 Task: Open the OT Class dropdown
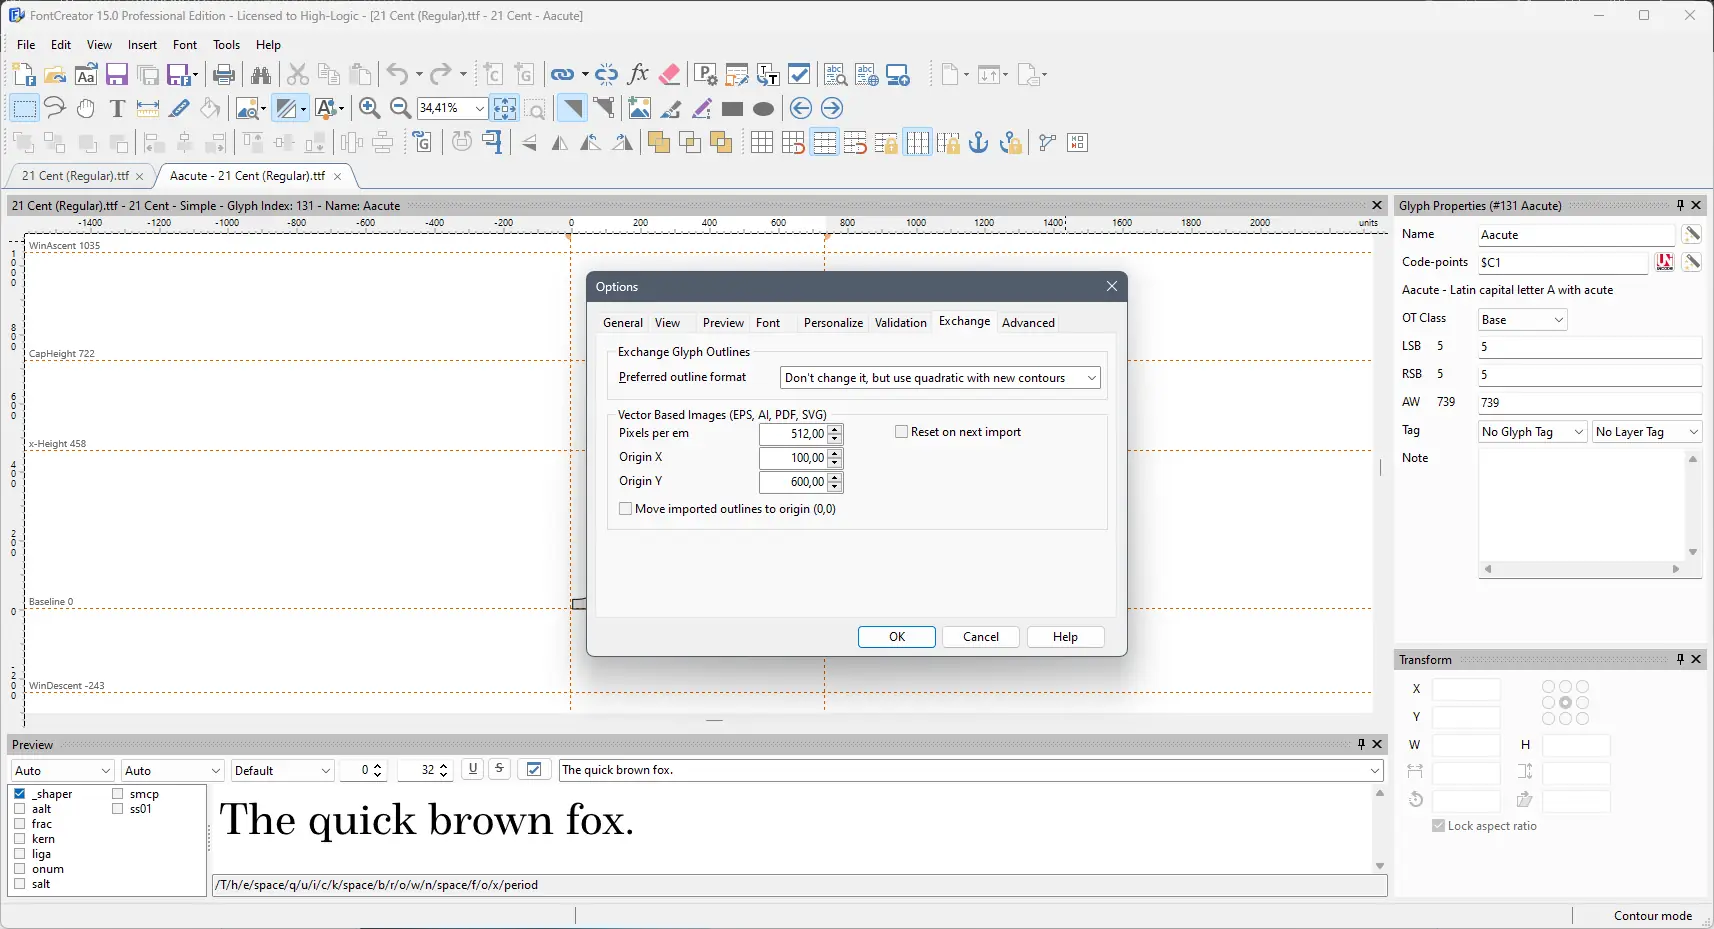(x=1522, y=320)
